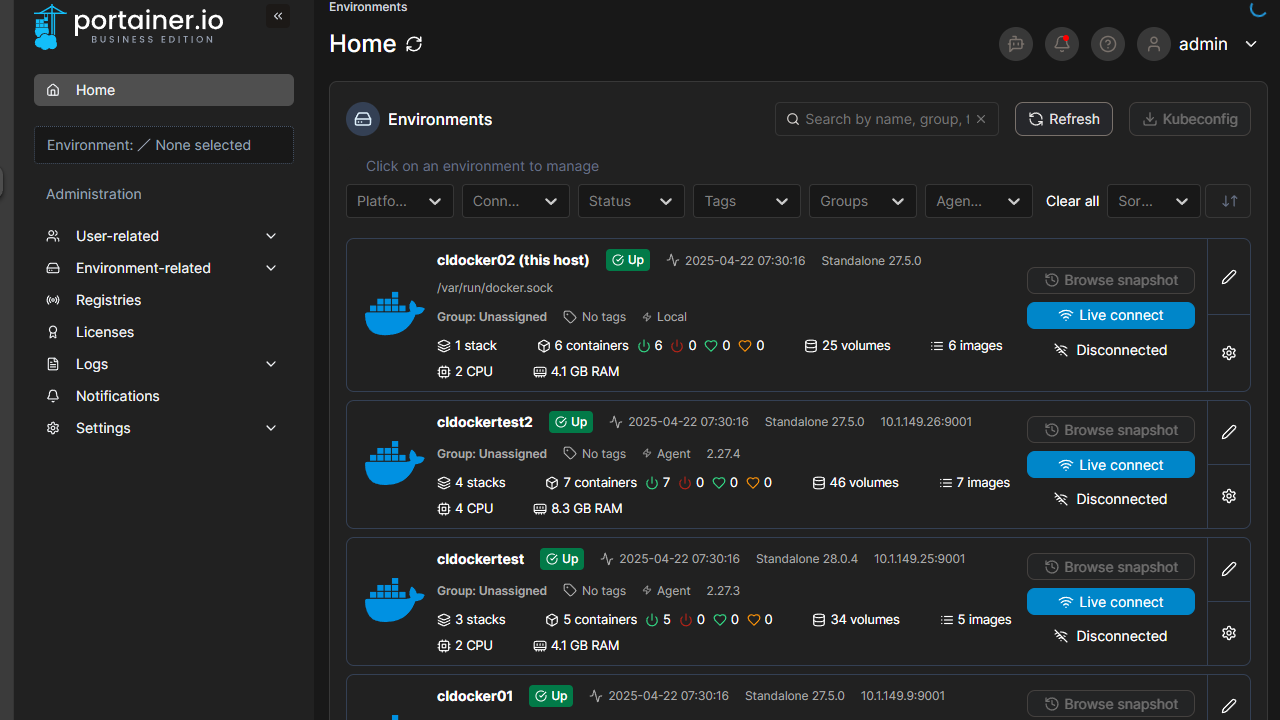Collapse the sidebar with the double-chevron icon
Viewport: 1280px width, 720px height.
click(278, 16)
